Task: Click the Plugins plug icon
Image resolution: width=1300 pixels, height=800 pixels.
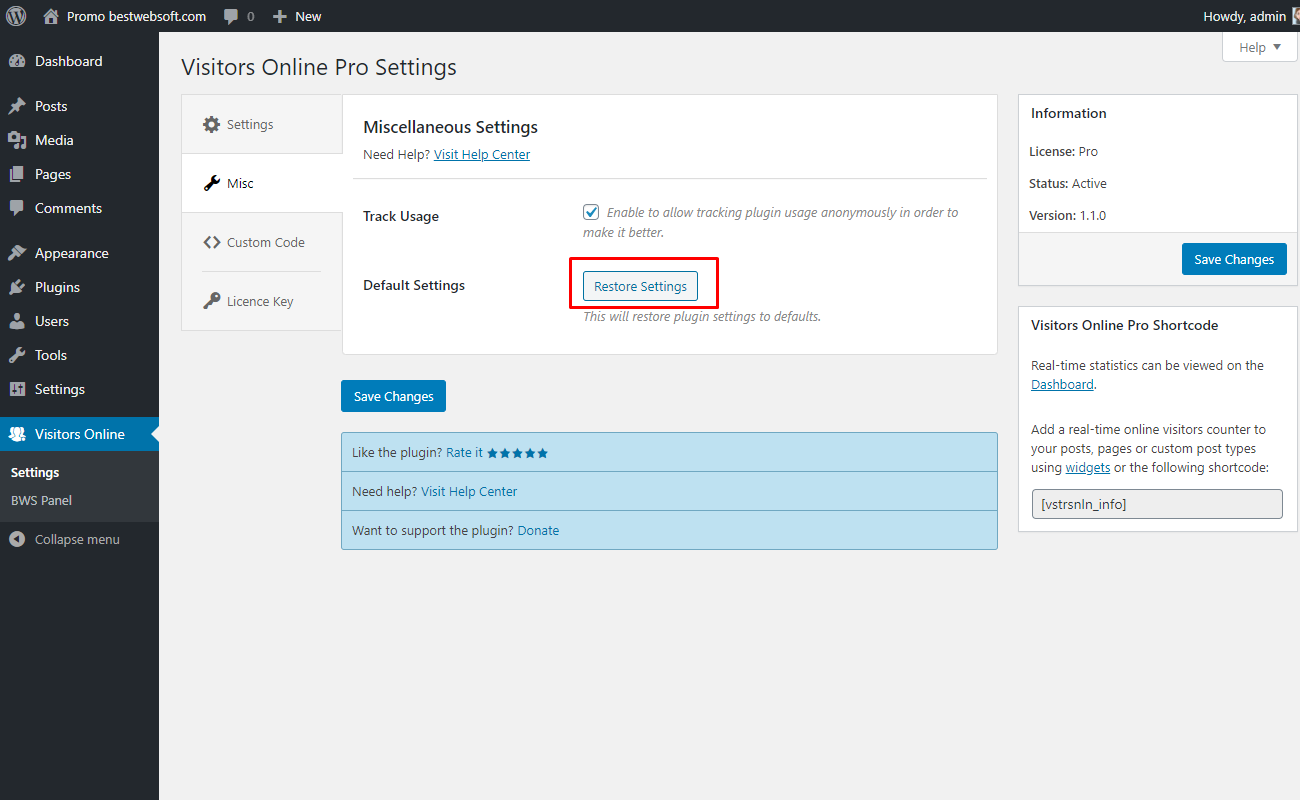Action: [x=17, y=287]
